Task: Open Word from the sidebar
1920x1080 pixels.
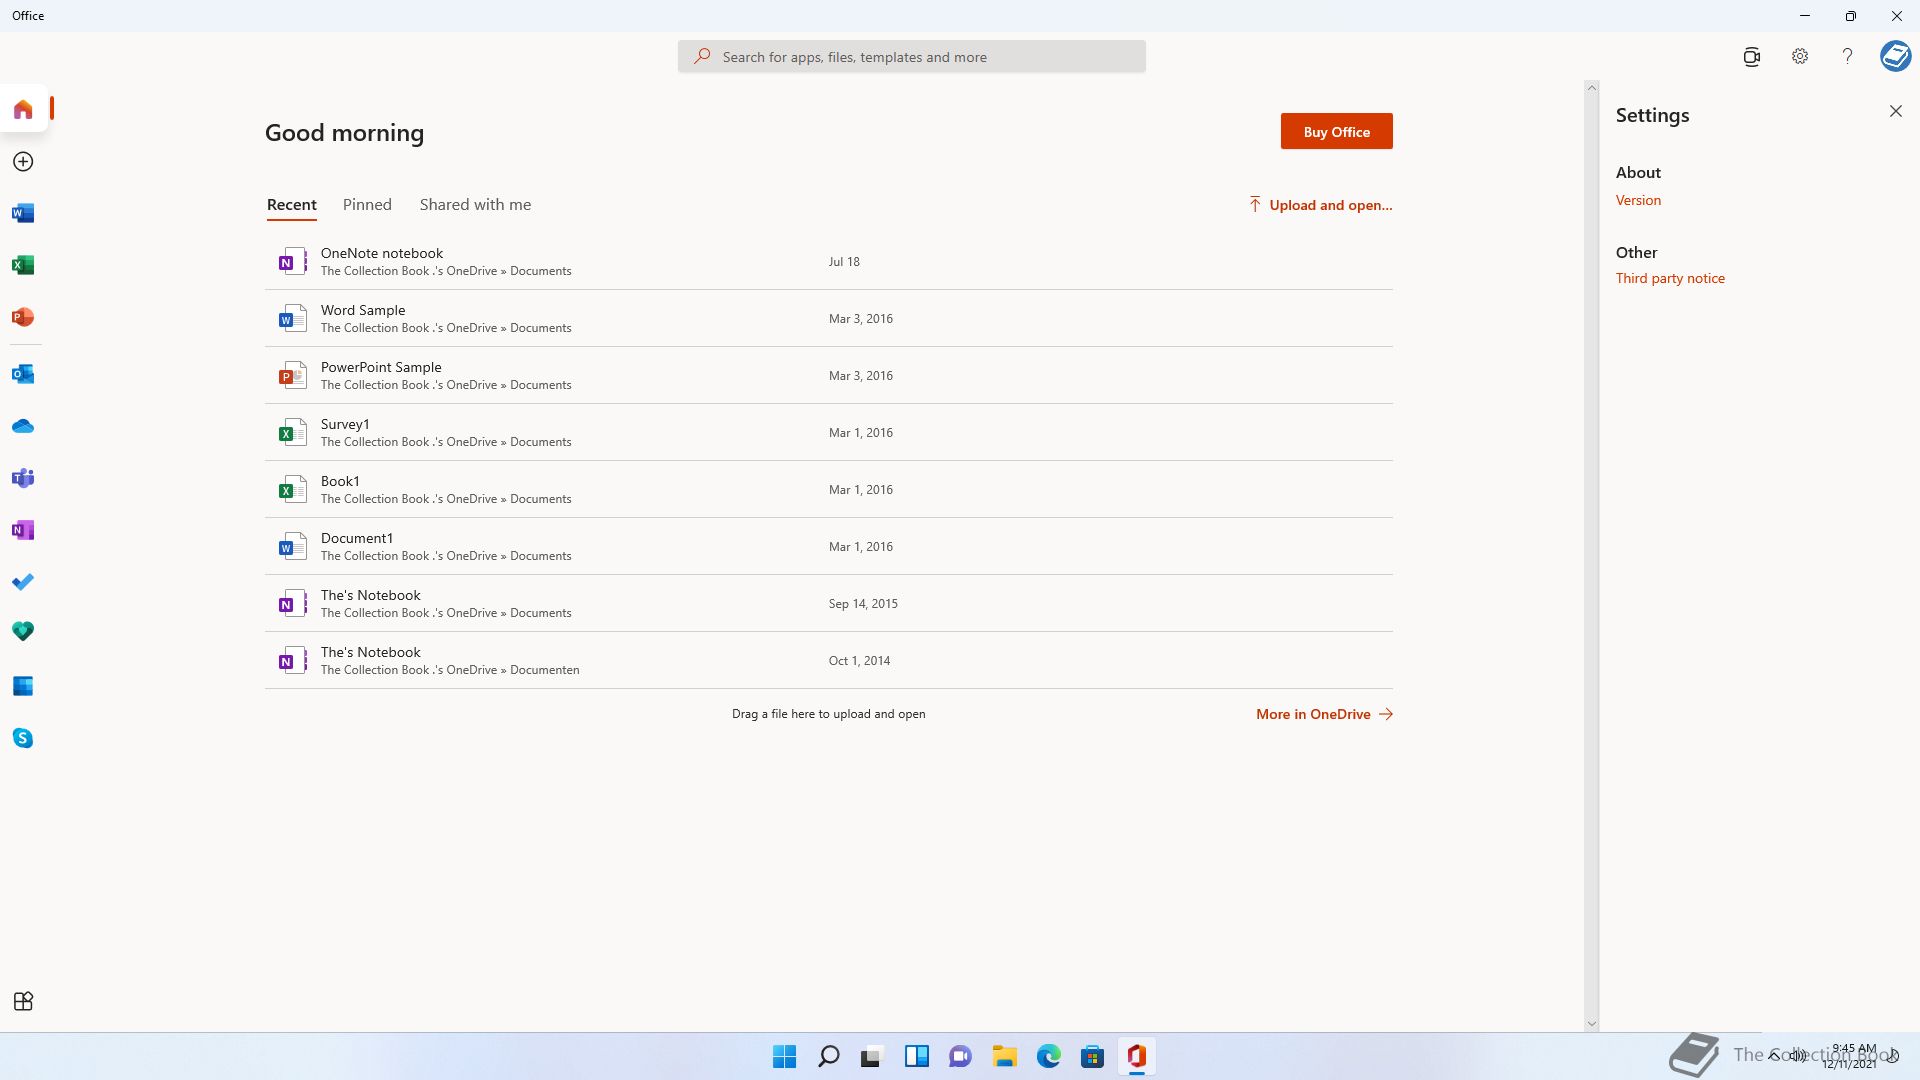Action: click(x=23, y=213)
